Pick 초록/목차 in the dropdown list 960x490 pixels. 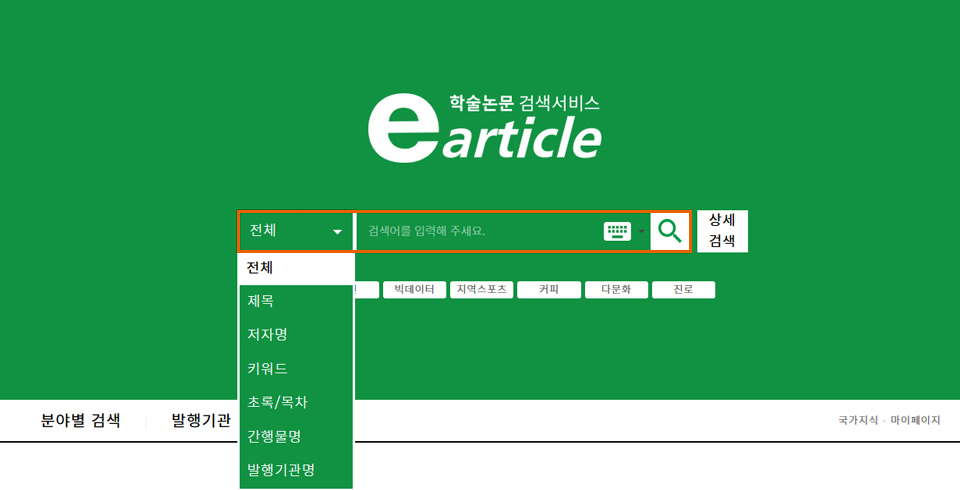(296, 402)
